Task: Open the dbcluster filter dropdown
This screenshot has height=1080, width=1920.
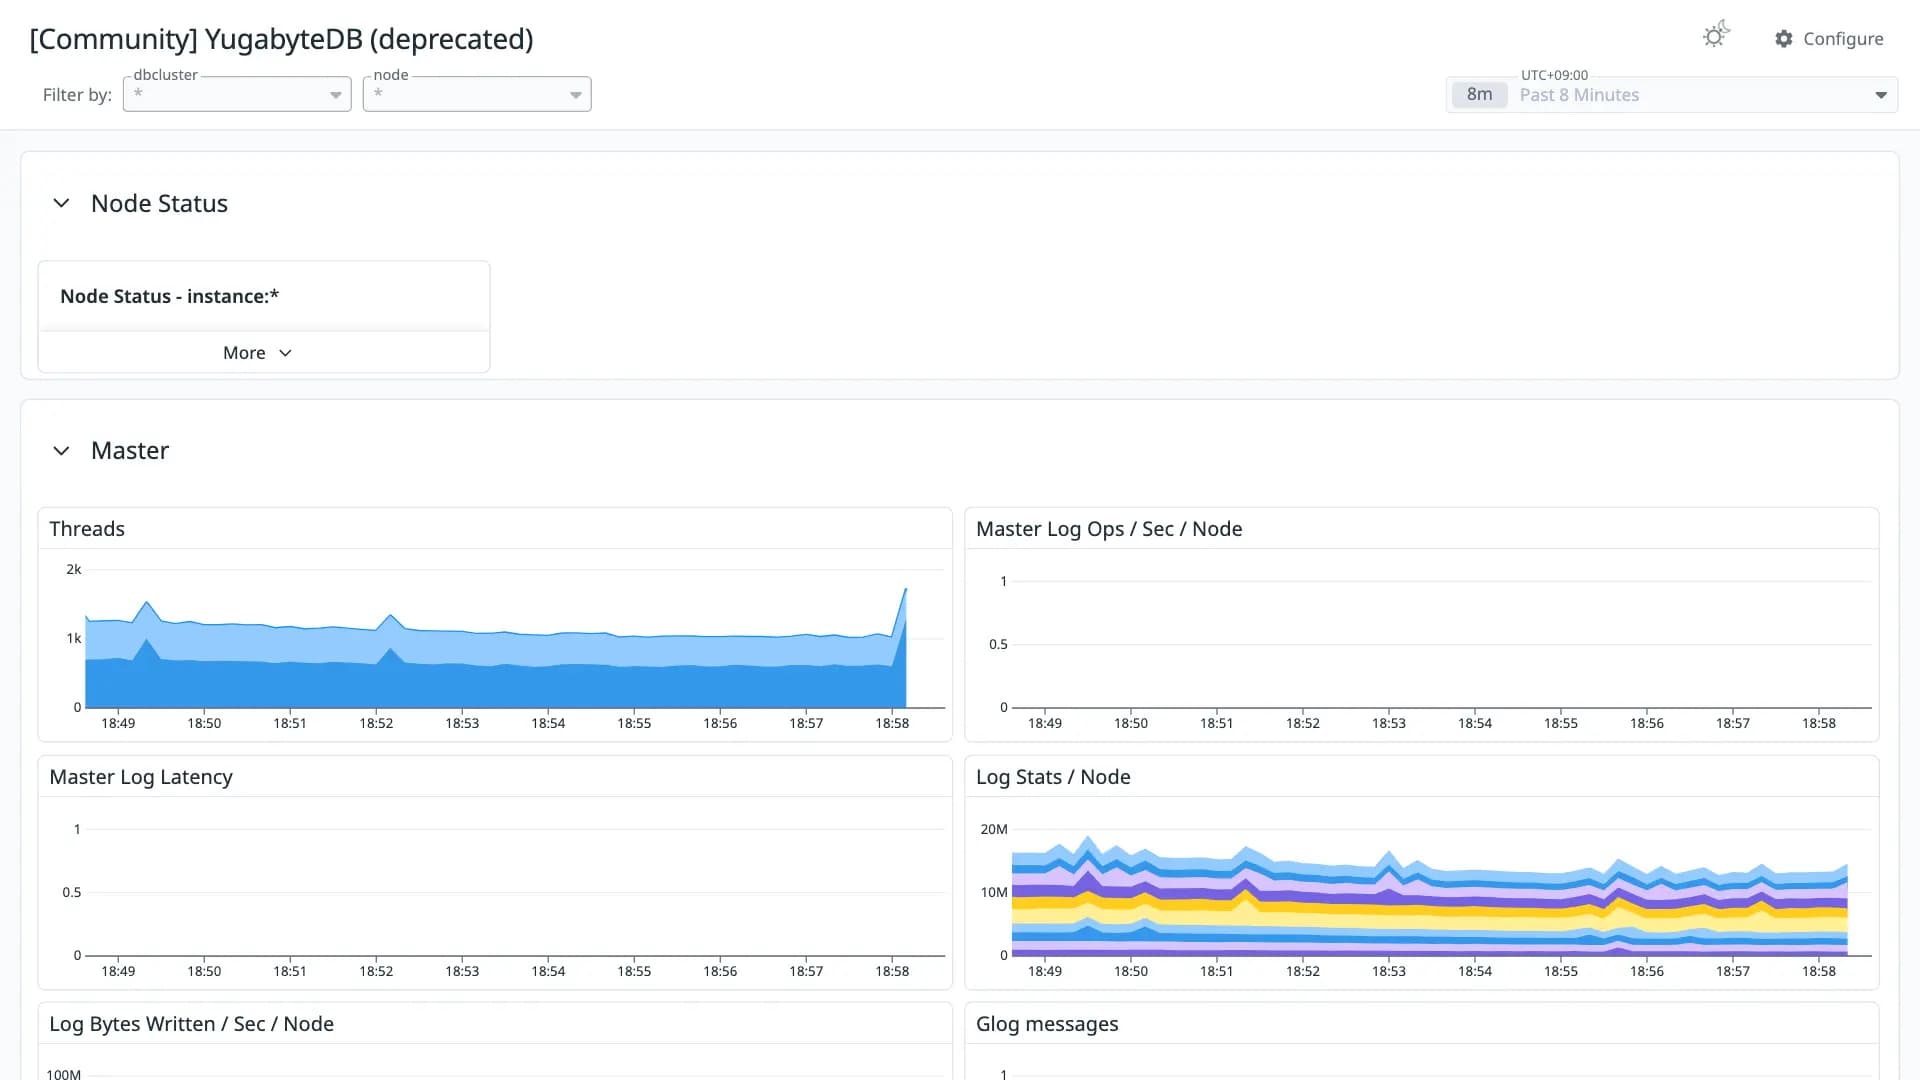Action: tap(237, 94)
